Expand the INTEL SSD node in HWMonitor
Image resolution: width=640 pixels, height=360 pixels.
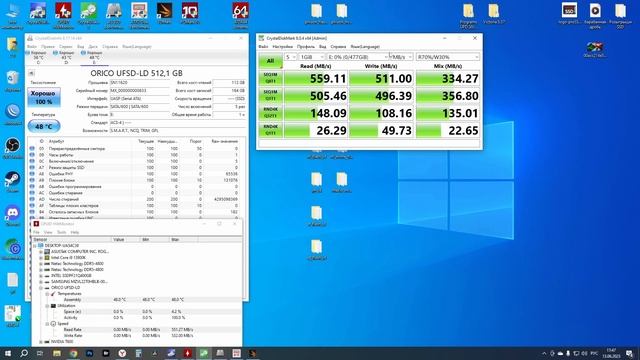(x=41, y=276)
